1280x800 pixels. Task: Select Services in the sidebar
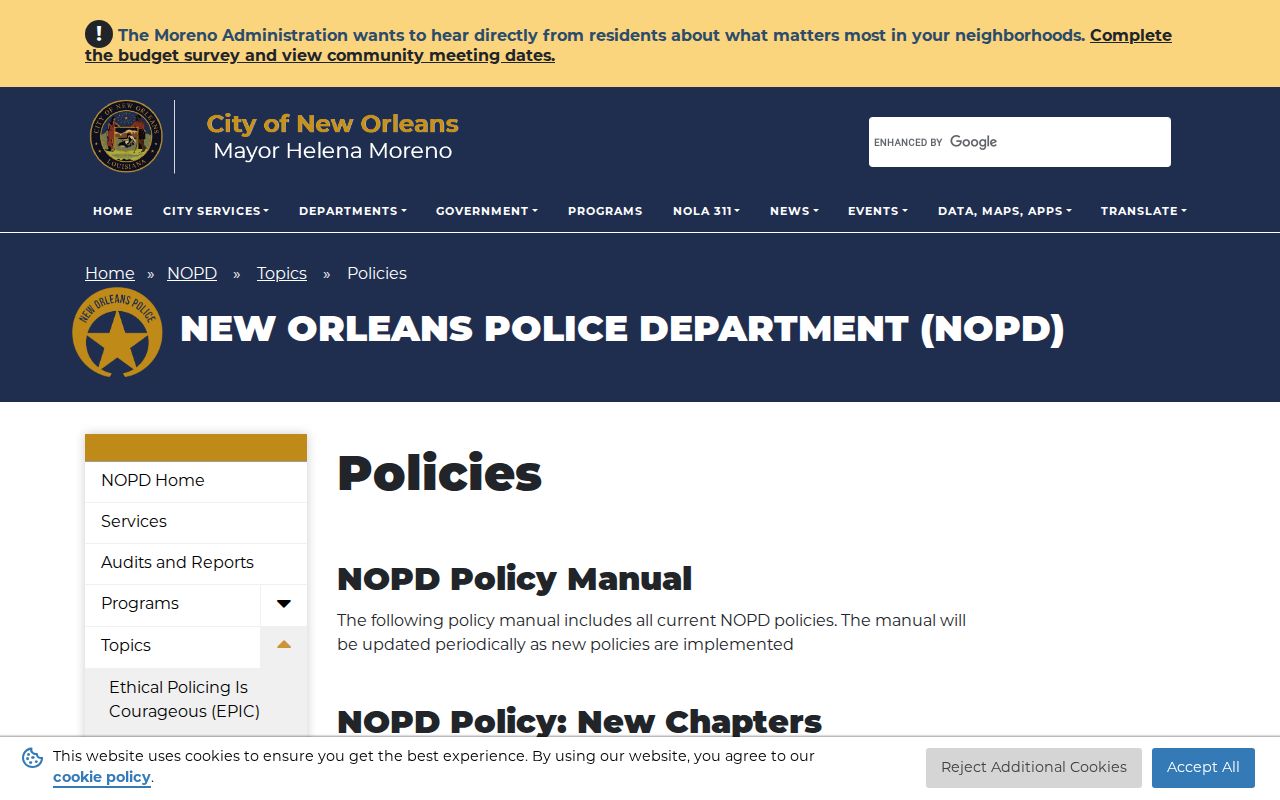(196, 522)
